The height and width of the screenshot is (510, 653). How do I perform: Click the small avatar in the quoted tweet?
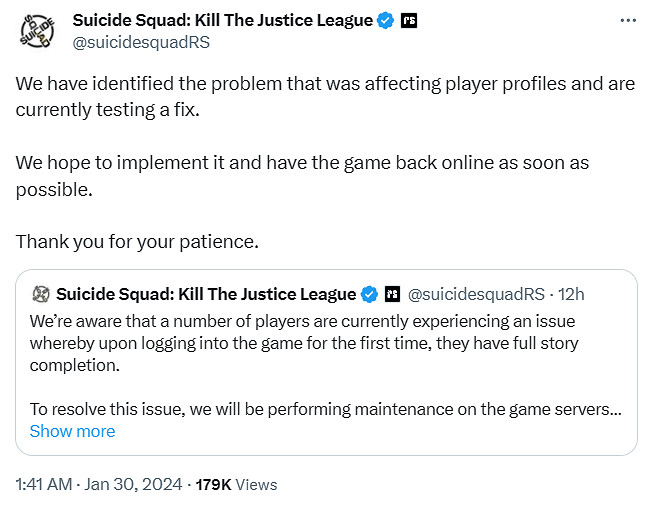click(41, 294)
